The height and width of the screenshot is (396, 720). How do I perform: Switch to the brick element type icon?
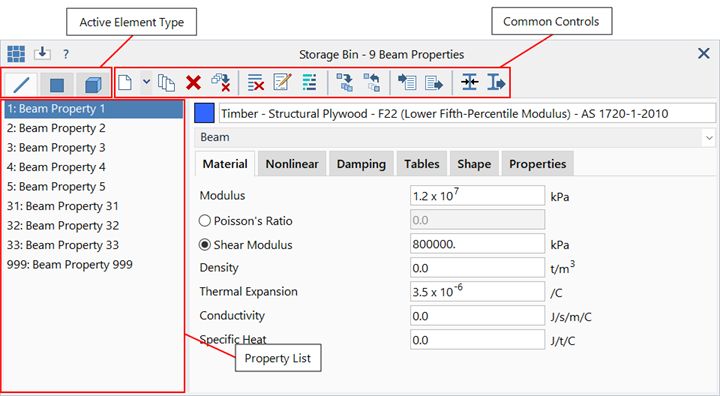pyautogui.click(x=93, y=85)
